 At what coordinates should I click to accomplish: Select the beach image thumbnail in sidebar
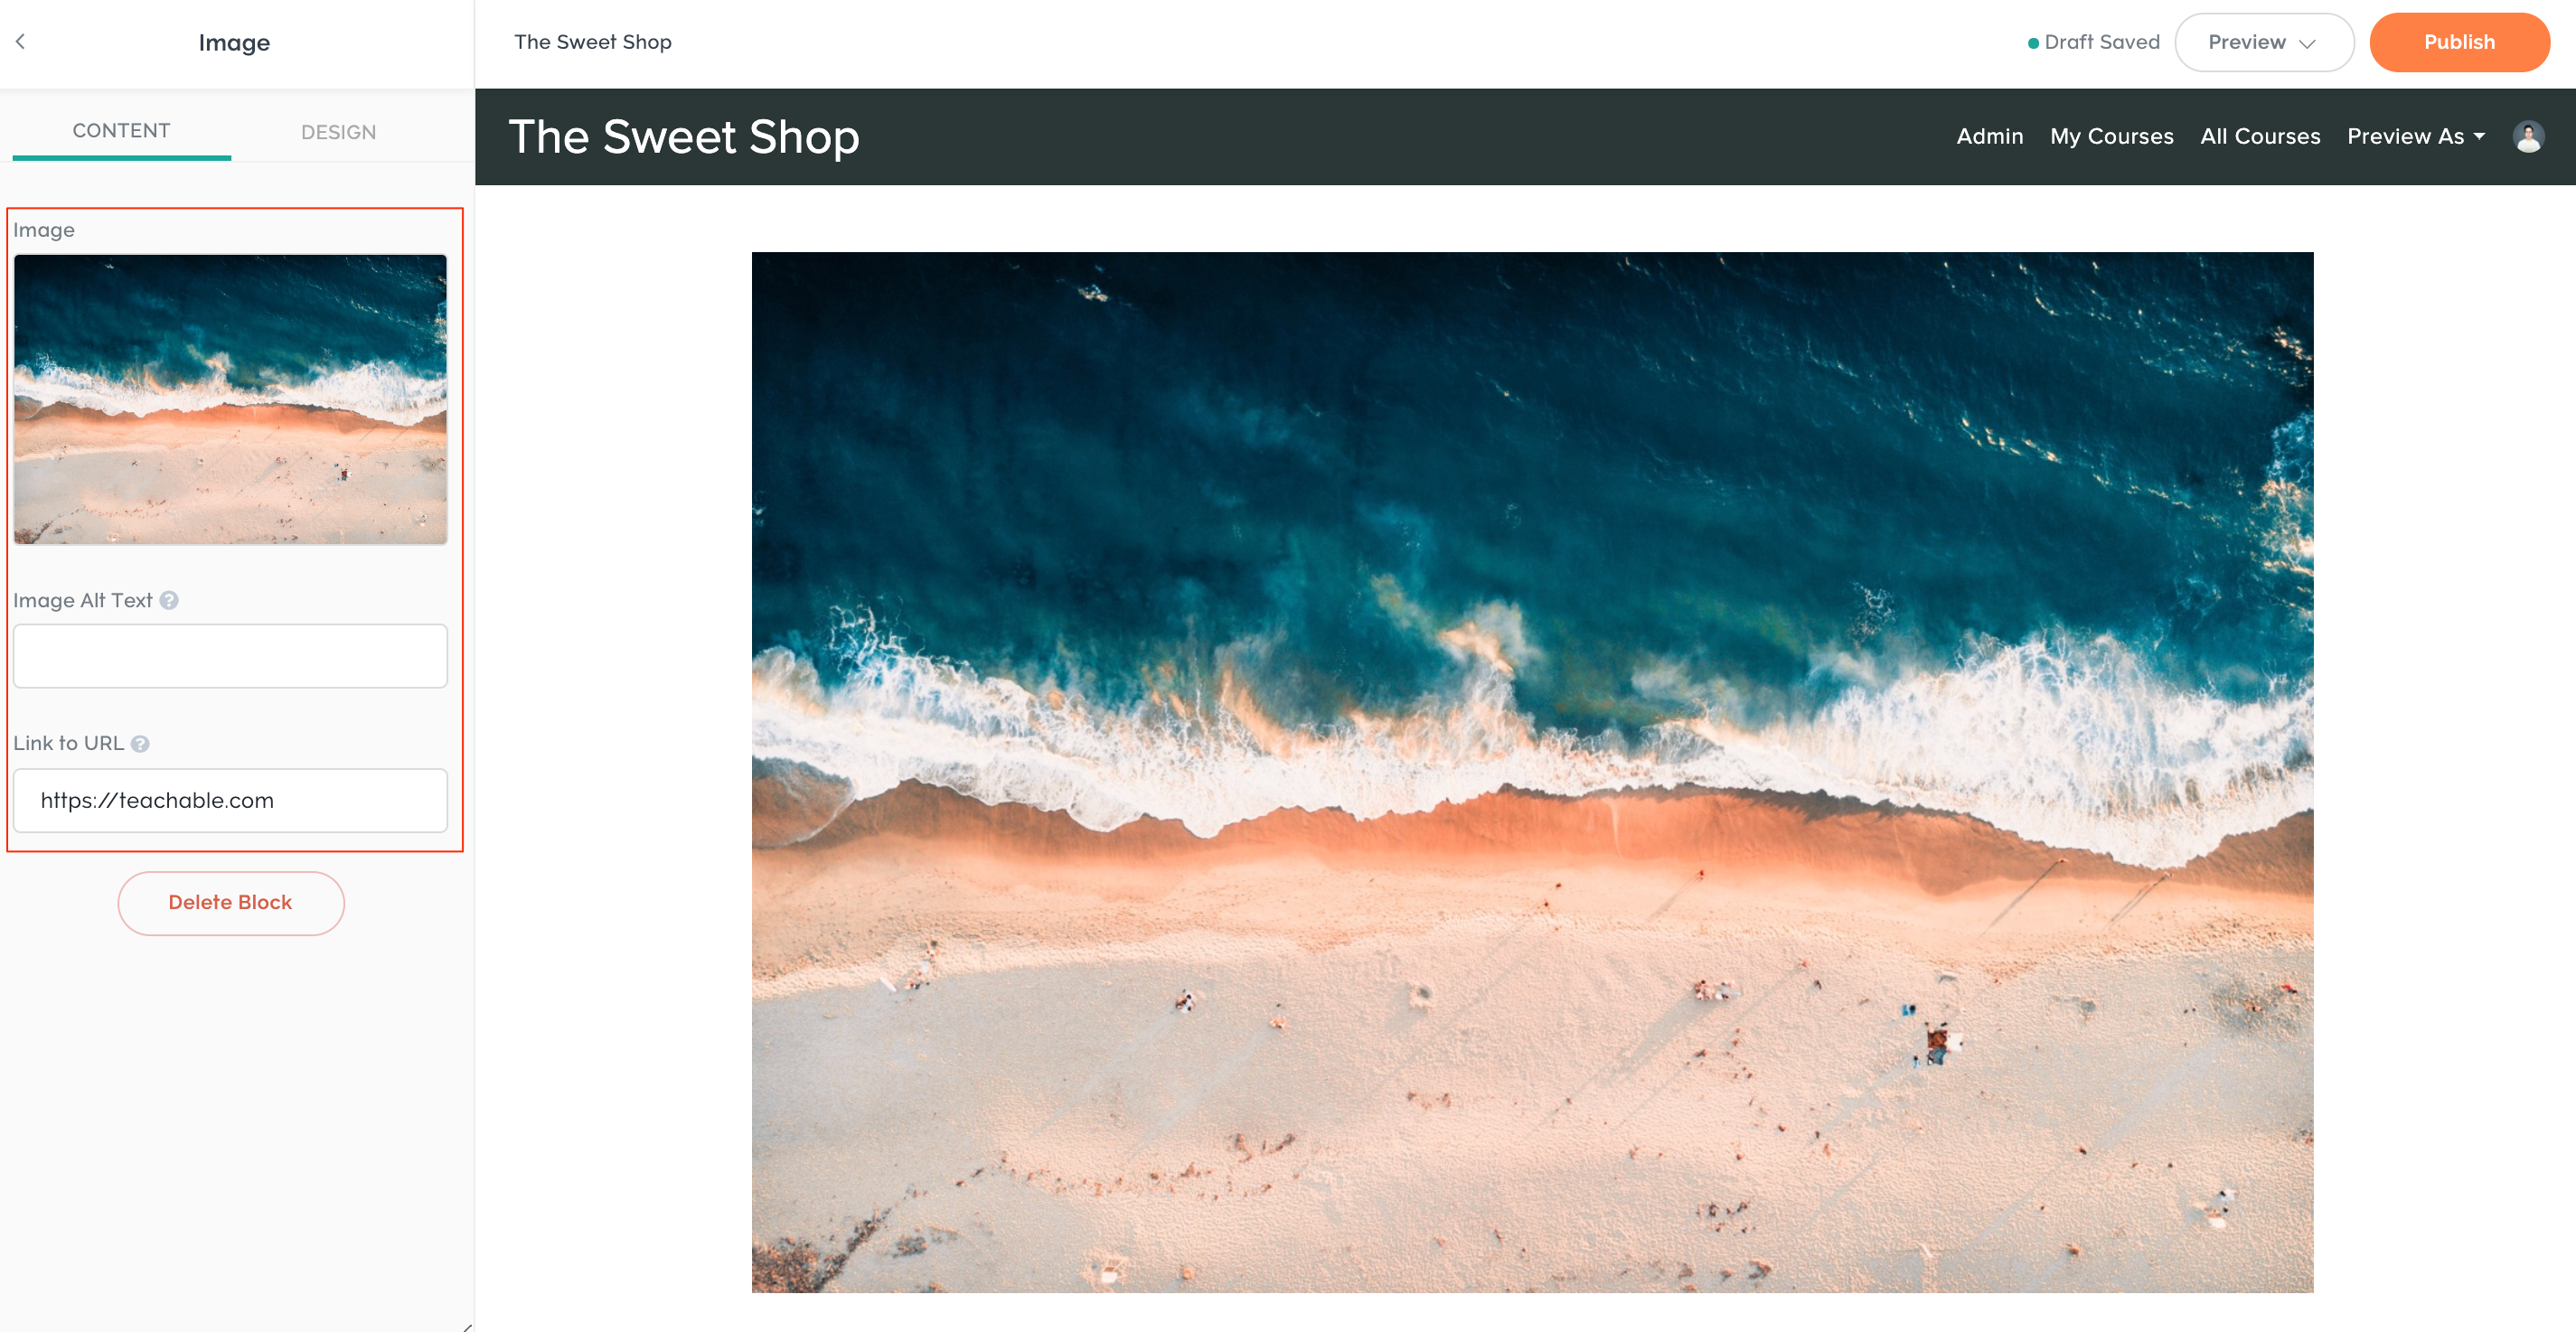[230, 399]
